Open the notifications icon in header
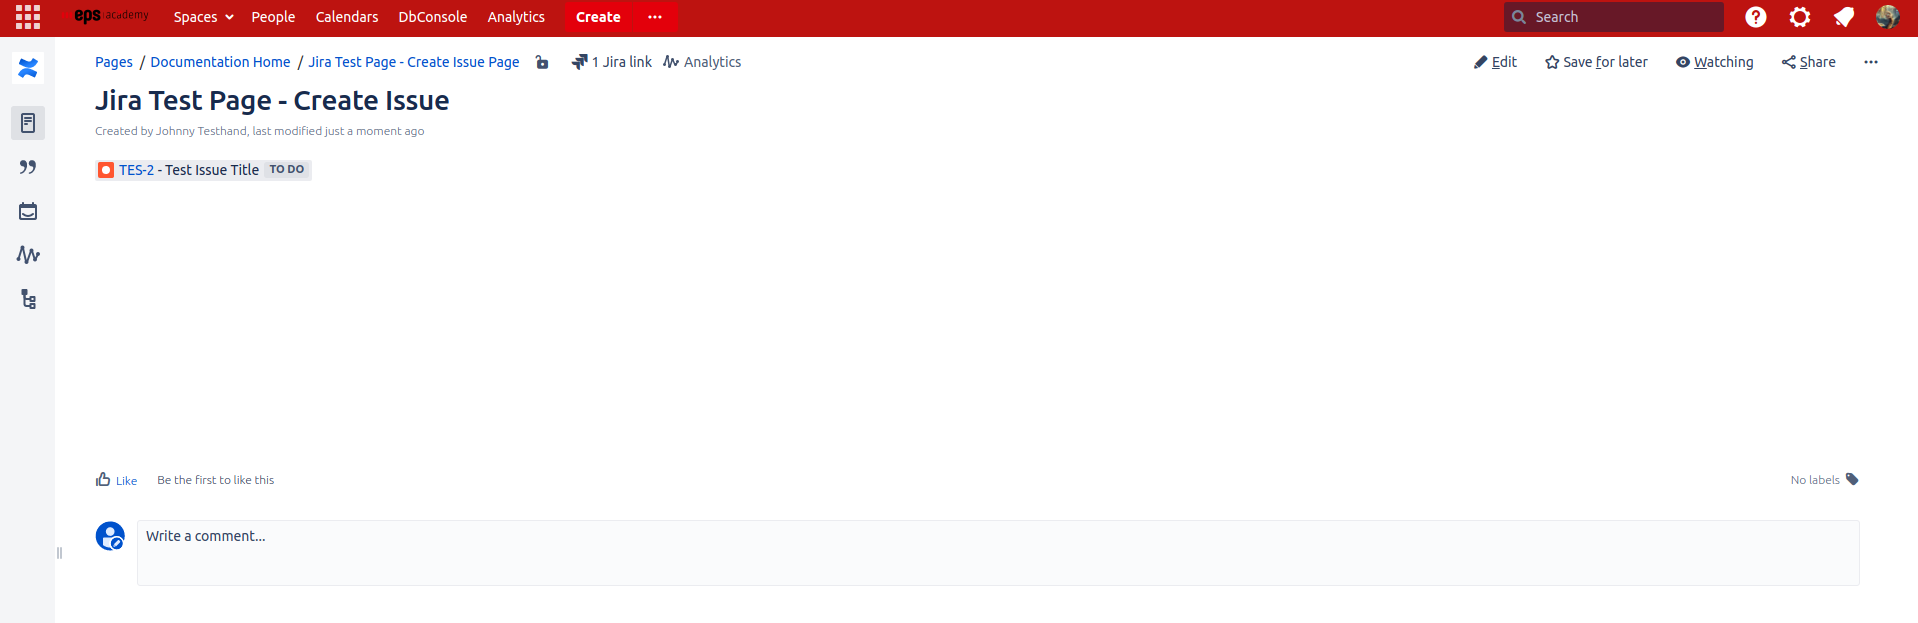Viewport: 1918px width, 623px height. click(1843, 17)
